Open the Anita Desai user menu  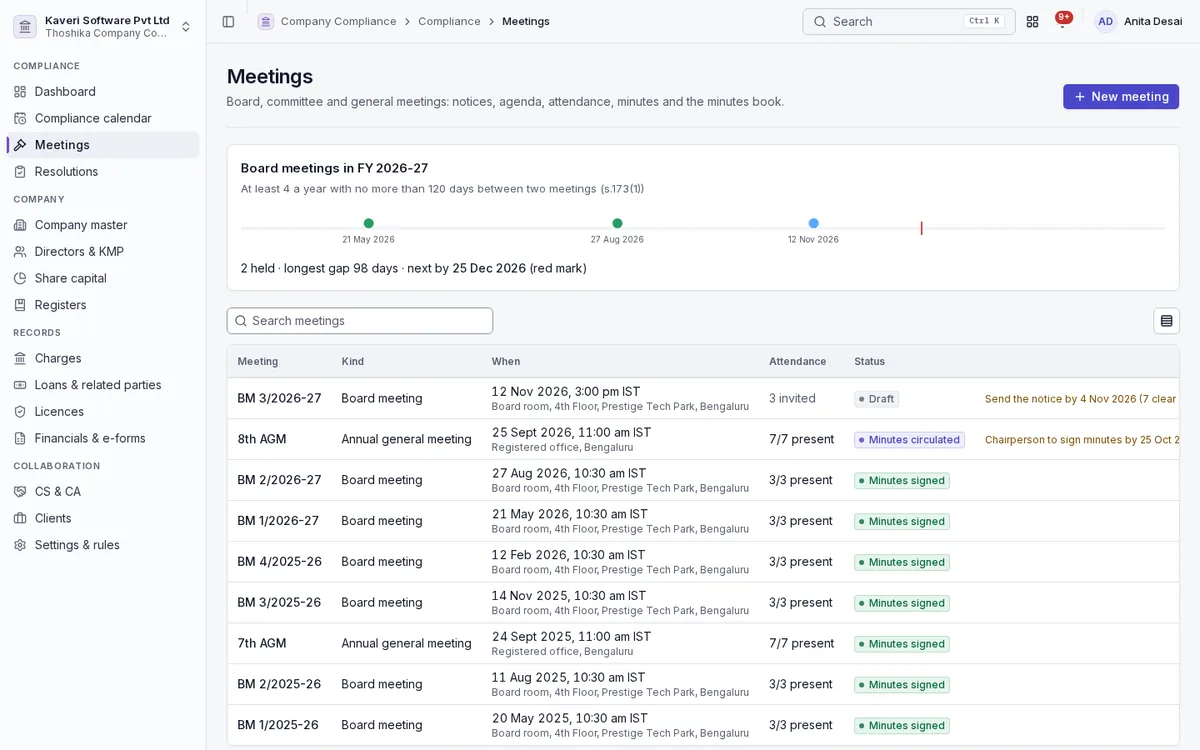(x=1138, y=21)
